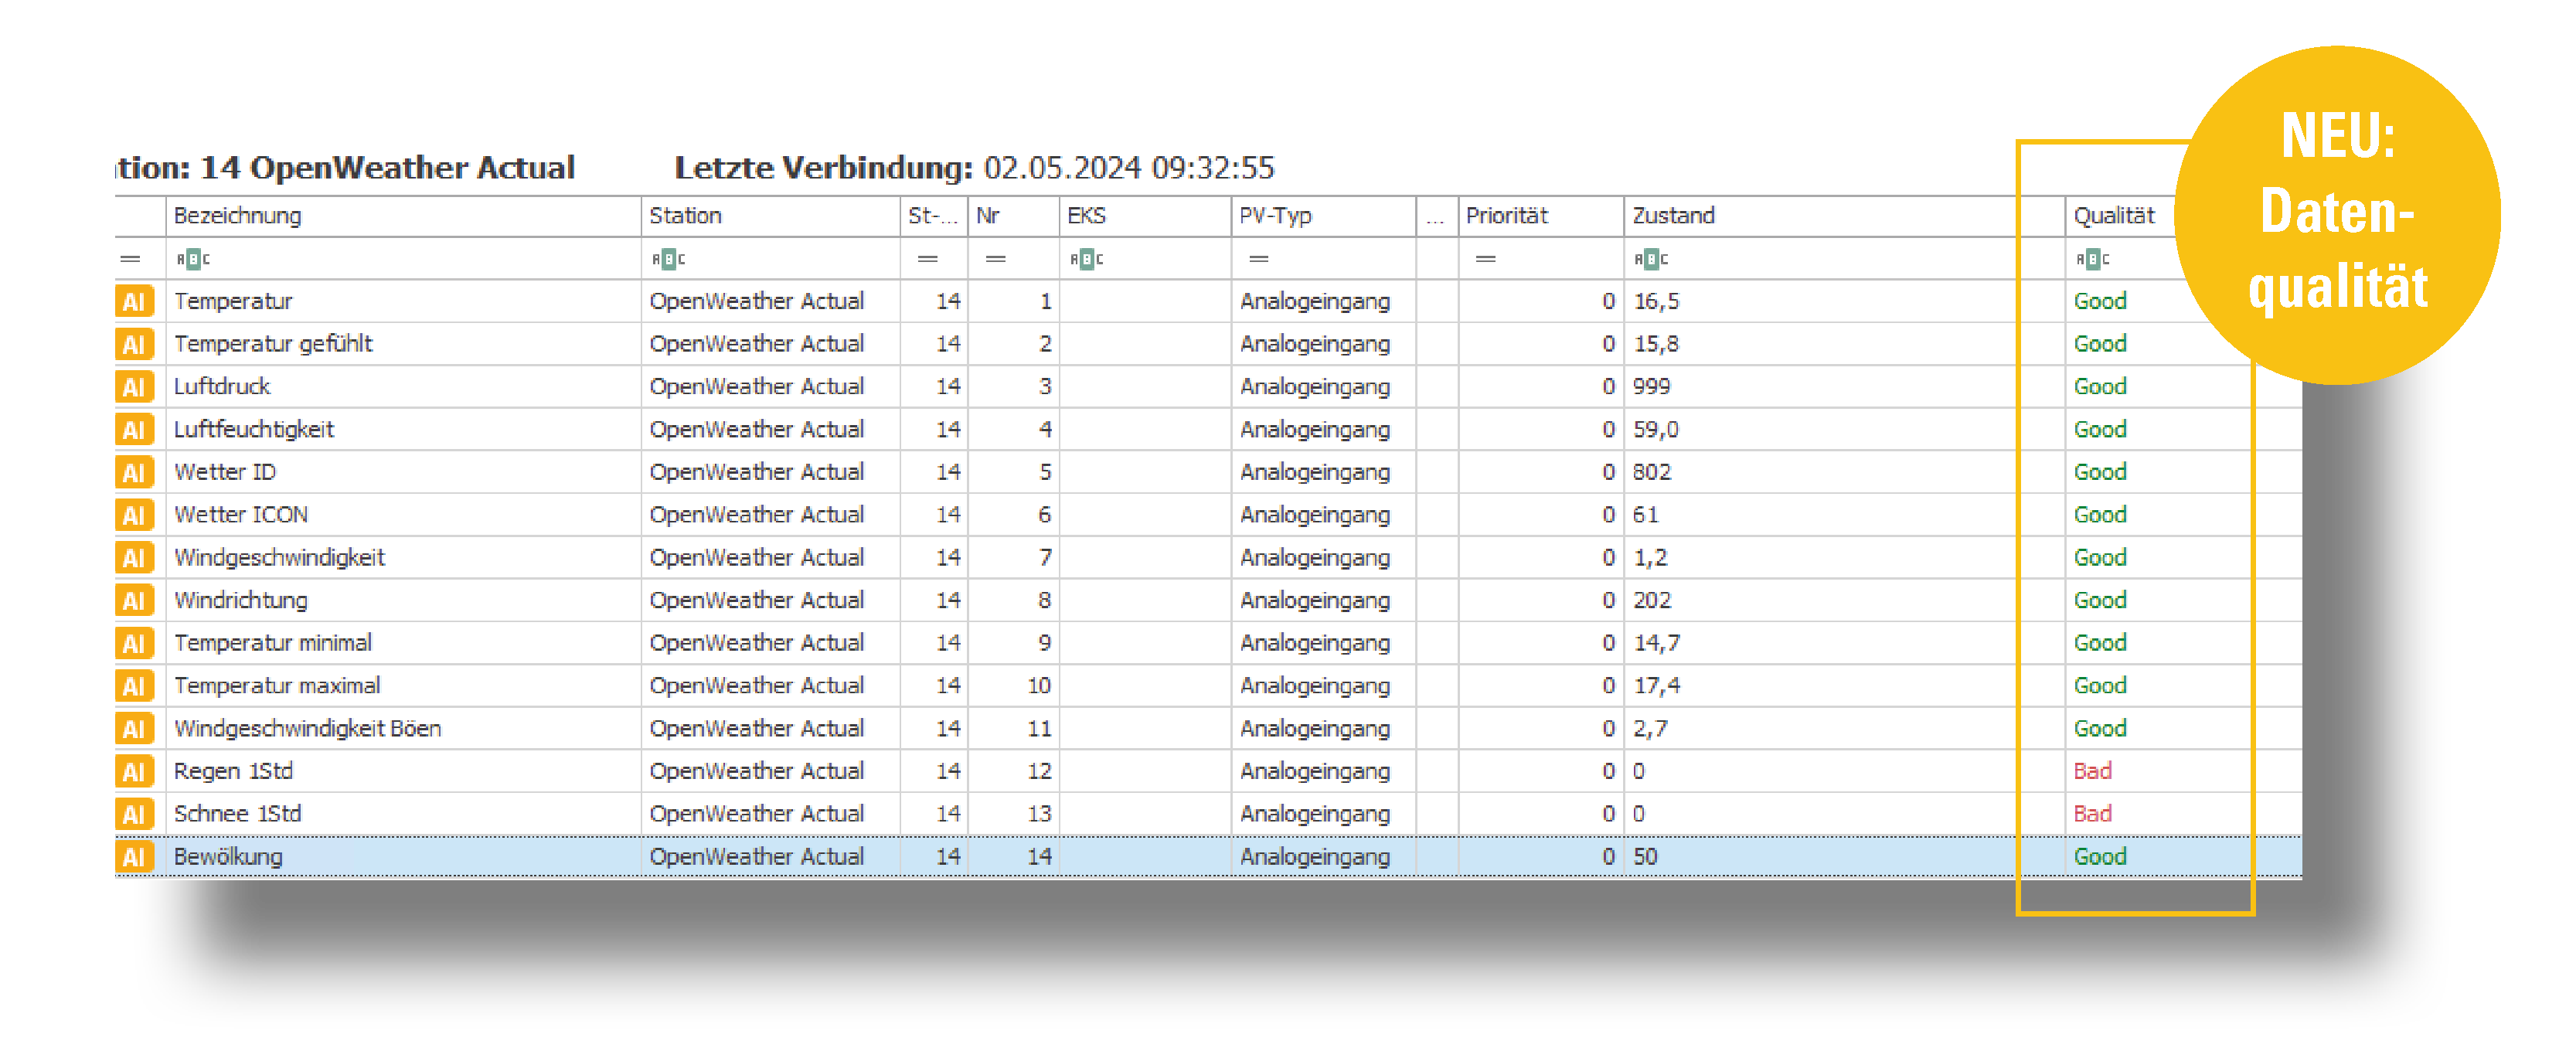The width and height of the screenshot is (2576, 1041).
Task: Click the Qualität filter ABC icon
Action: pos(2092,259)
